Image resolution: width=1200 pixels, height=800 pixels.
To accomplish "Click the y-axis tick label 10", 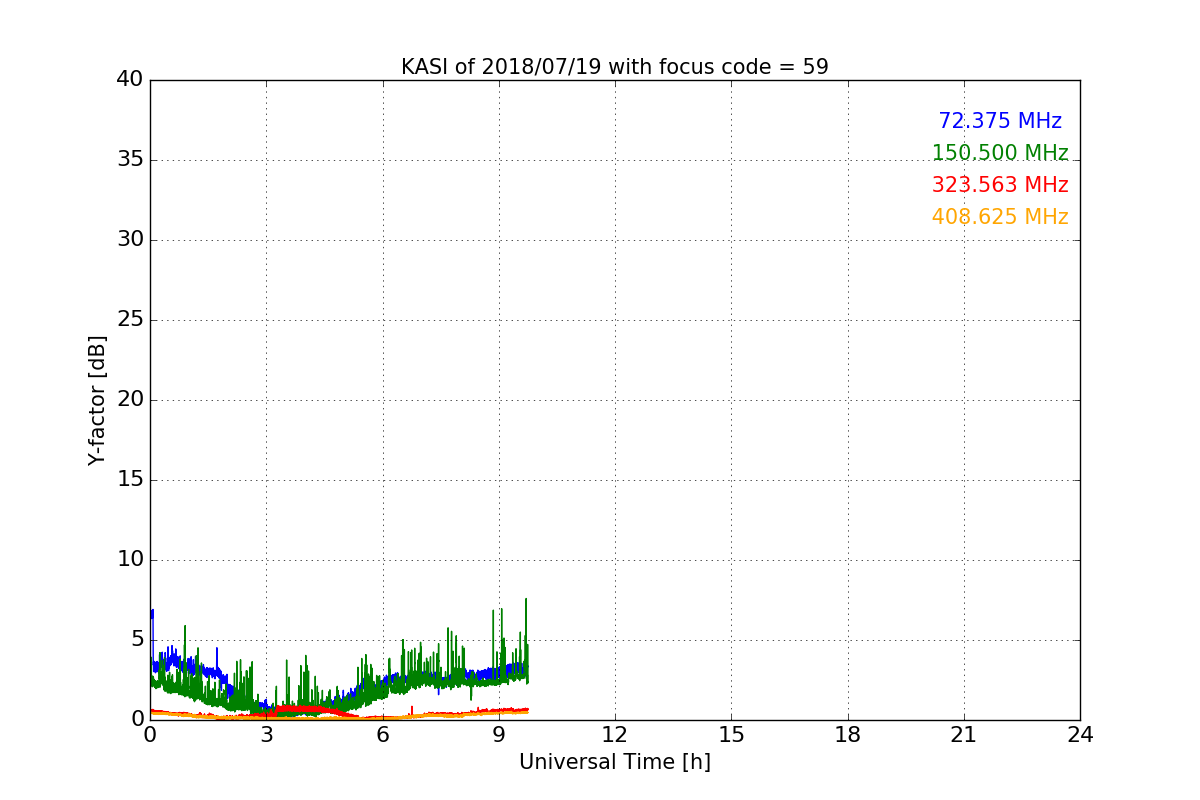I will [x=130, y=560].
